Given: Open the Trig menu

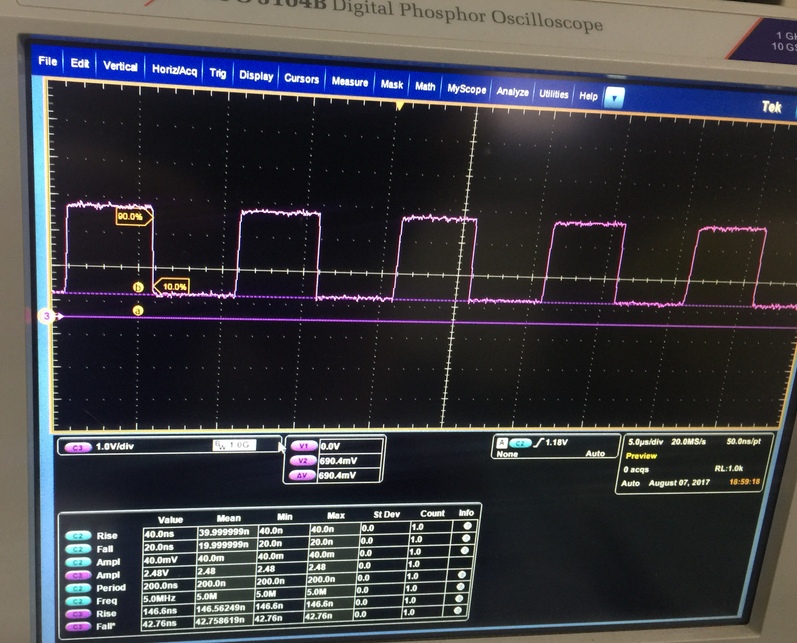Looking at the screenshot, I should coord(218,73).
